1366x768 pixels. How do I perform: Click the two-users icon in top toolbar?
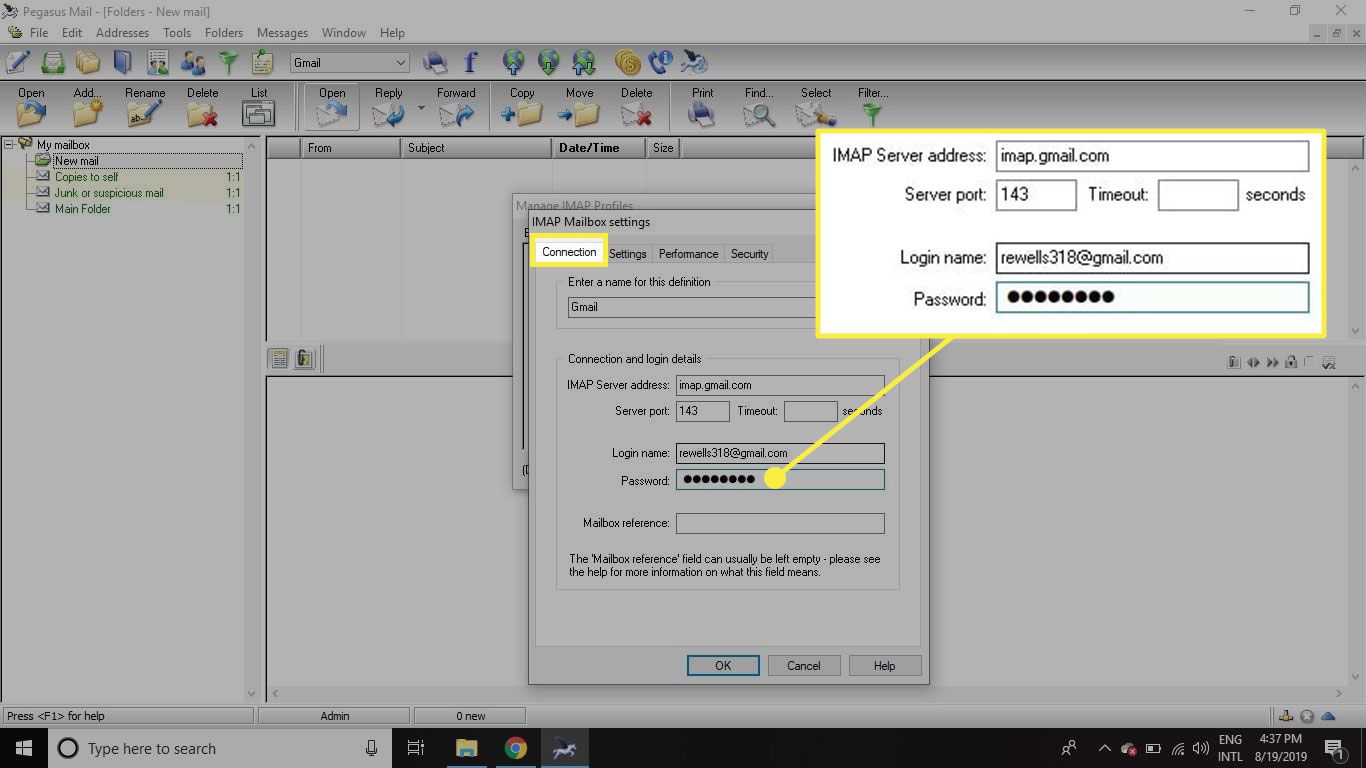click(193, 63)
